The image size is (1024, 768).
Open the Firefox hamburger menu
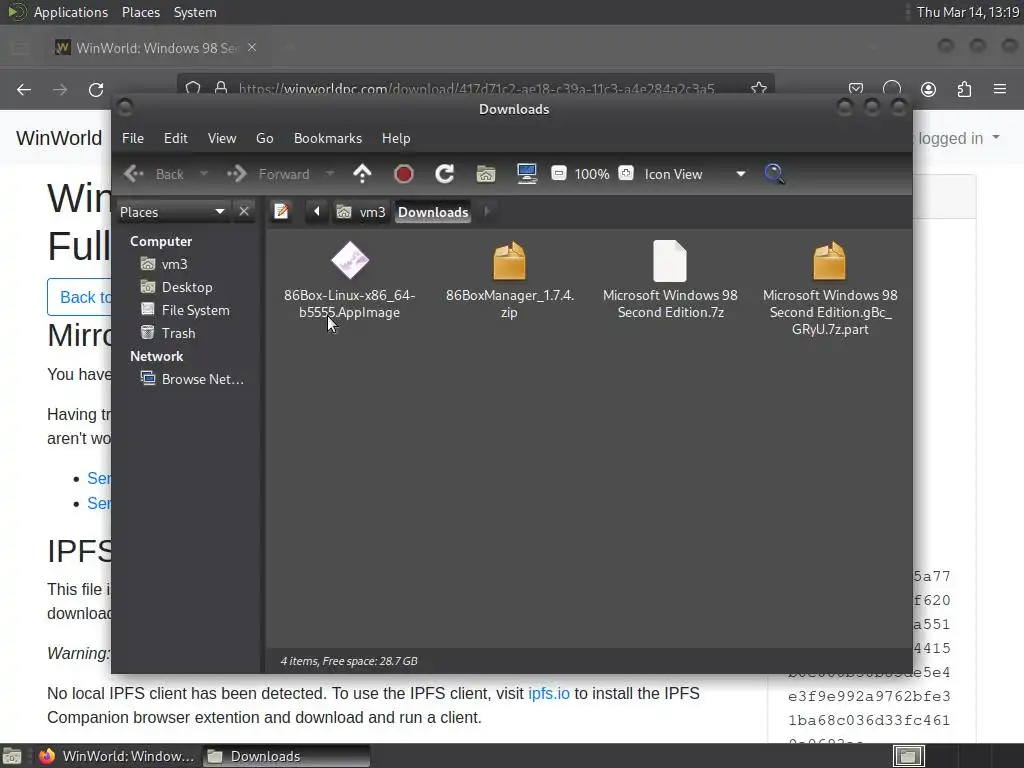point(1000,89)
